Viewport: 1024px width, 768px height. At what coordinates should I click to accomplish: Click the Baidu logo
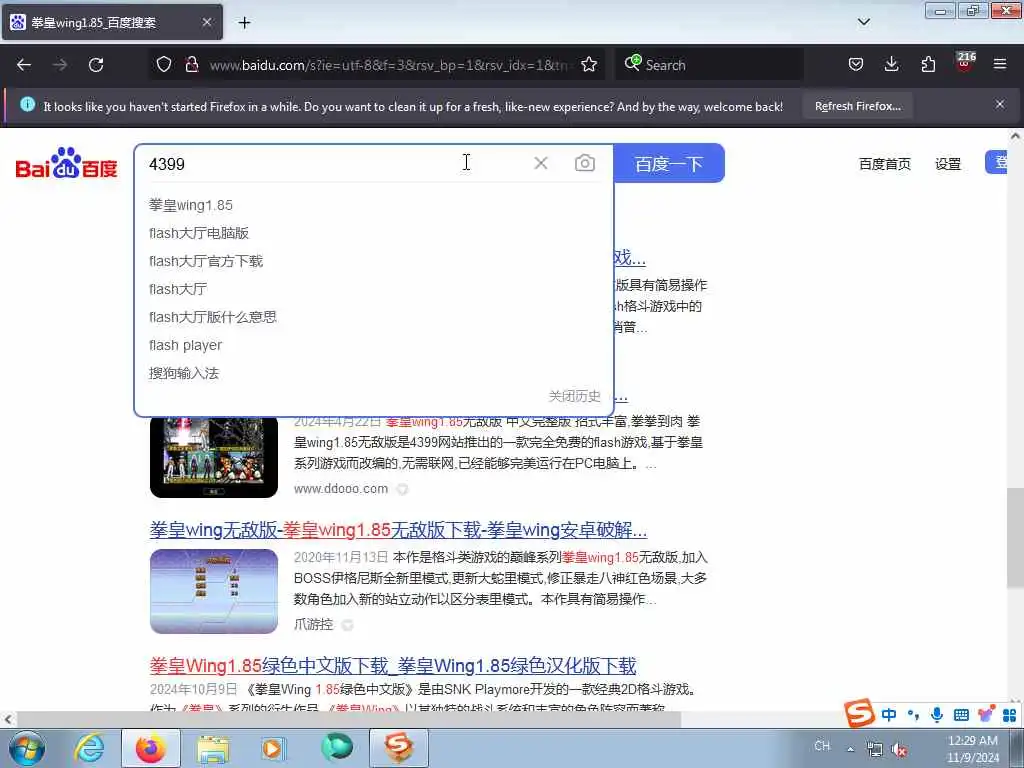66,163
